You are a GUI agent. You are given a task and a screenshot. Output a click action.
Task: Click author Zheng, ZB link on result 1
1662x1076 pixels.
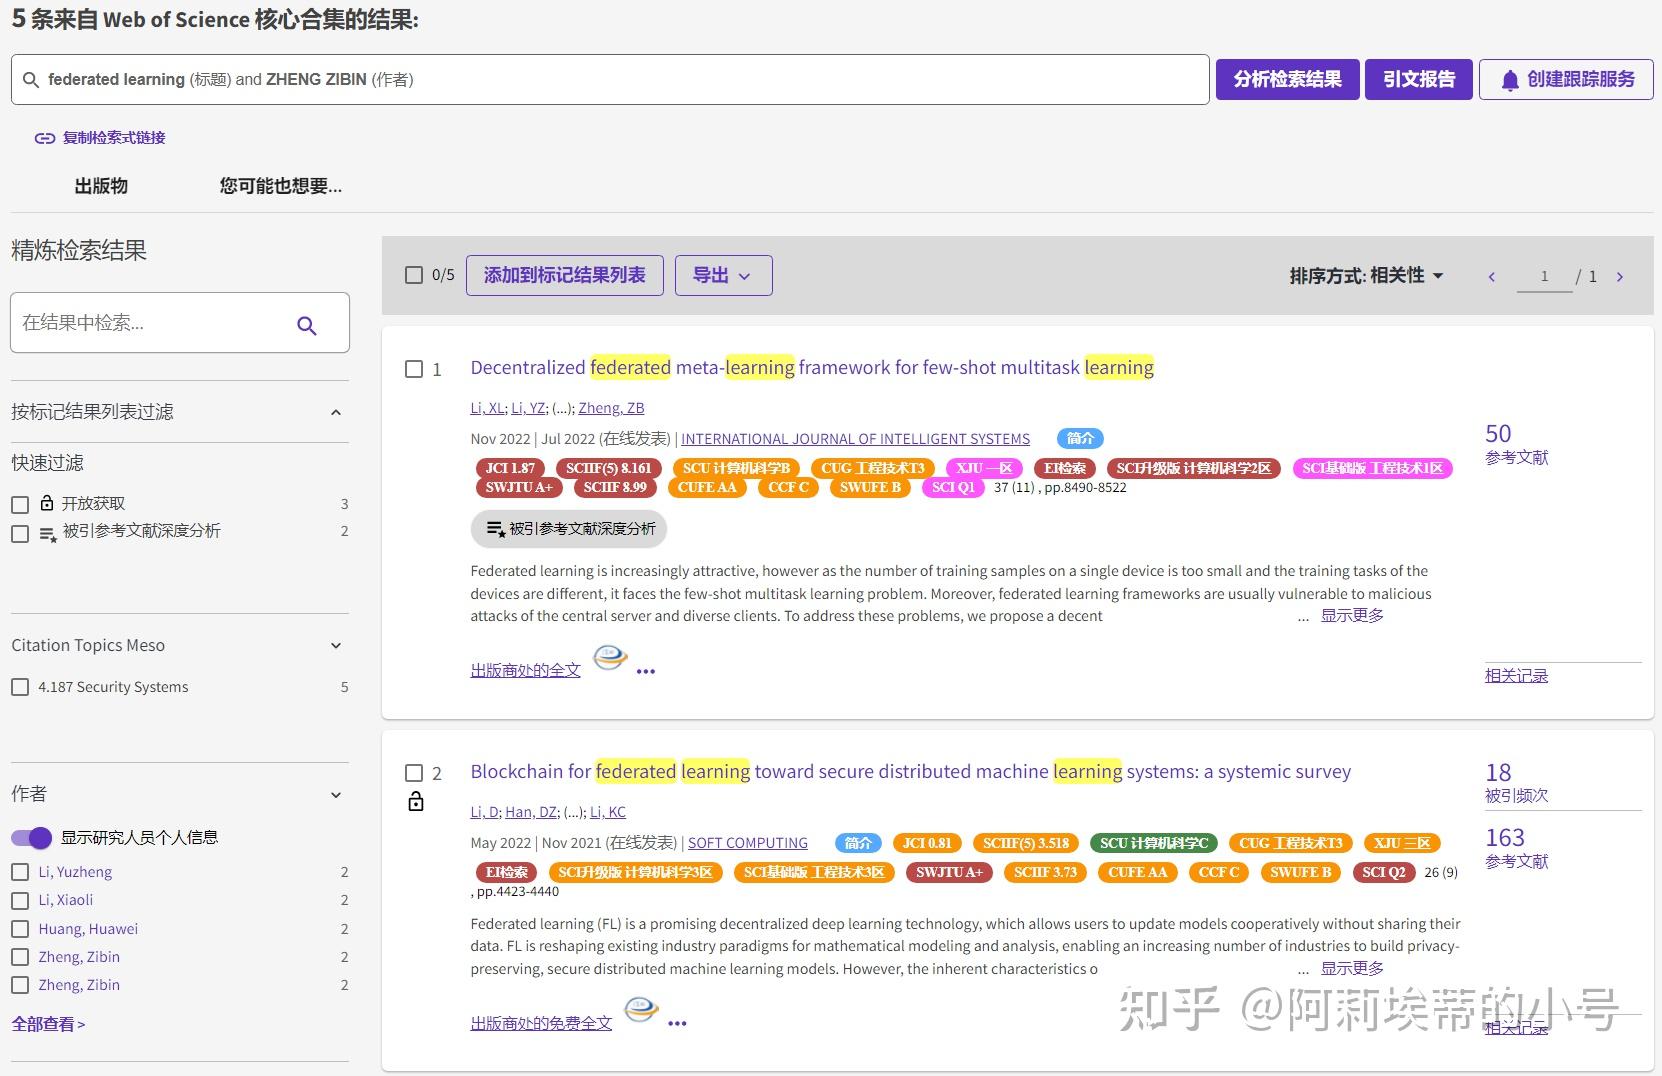click(611, 408)
